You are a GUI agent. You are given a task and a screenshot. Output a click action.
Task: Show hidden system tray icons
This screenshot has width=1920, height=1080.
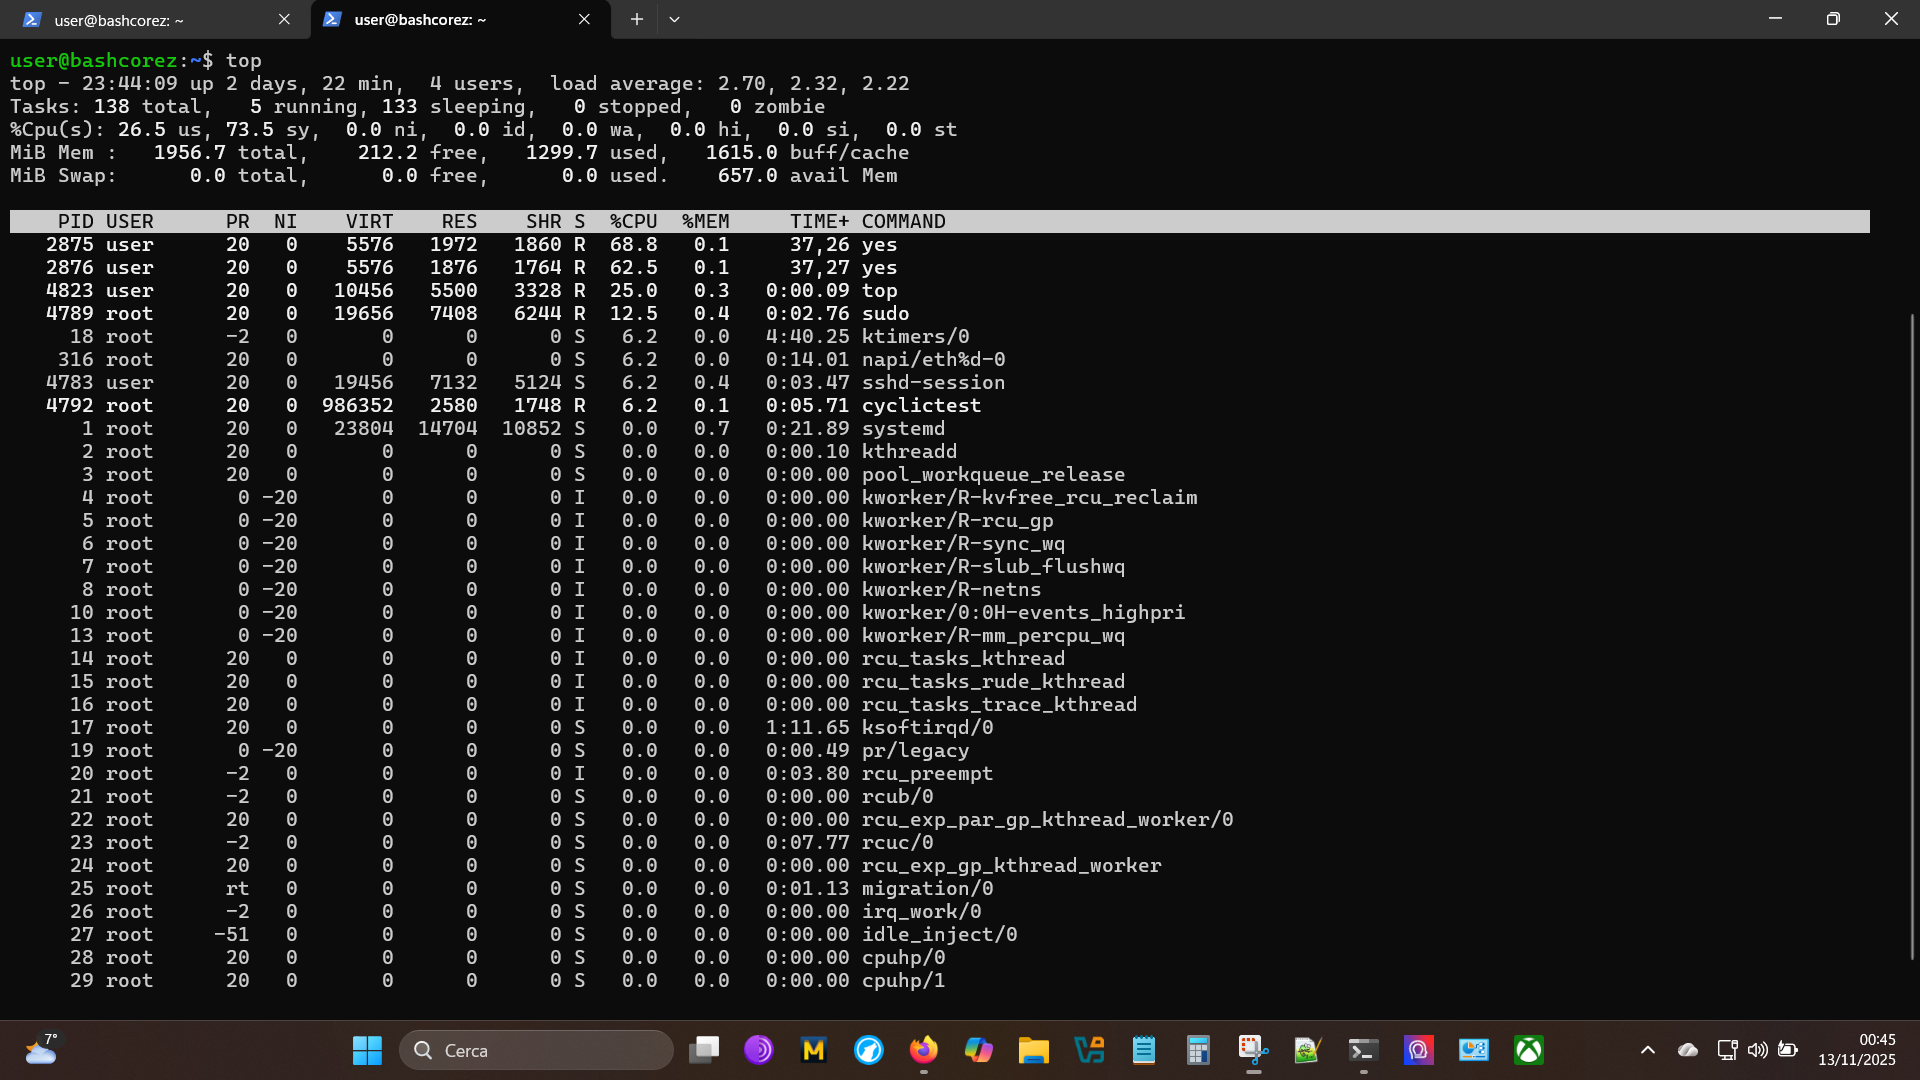(x=1647, y=1050)
